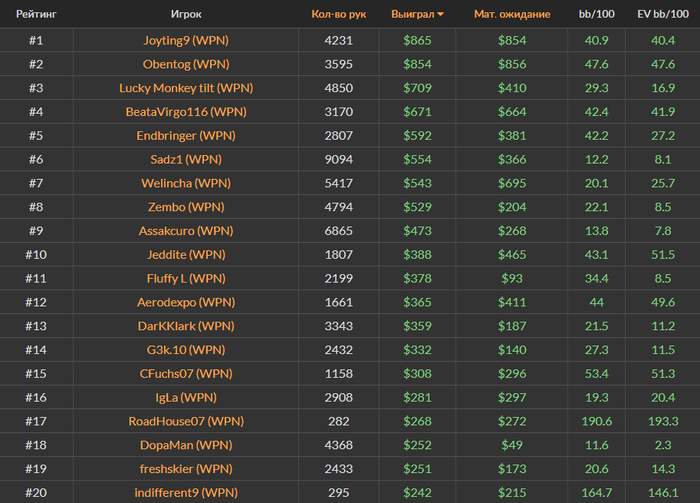Open player Assakcuro (WPN)
The width and height of the screenshot is (700, 503).
click(x=186, y=231)
